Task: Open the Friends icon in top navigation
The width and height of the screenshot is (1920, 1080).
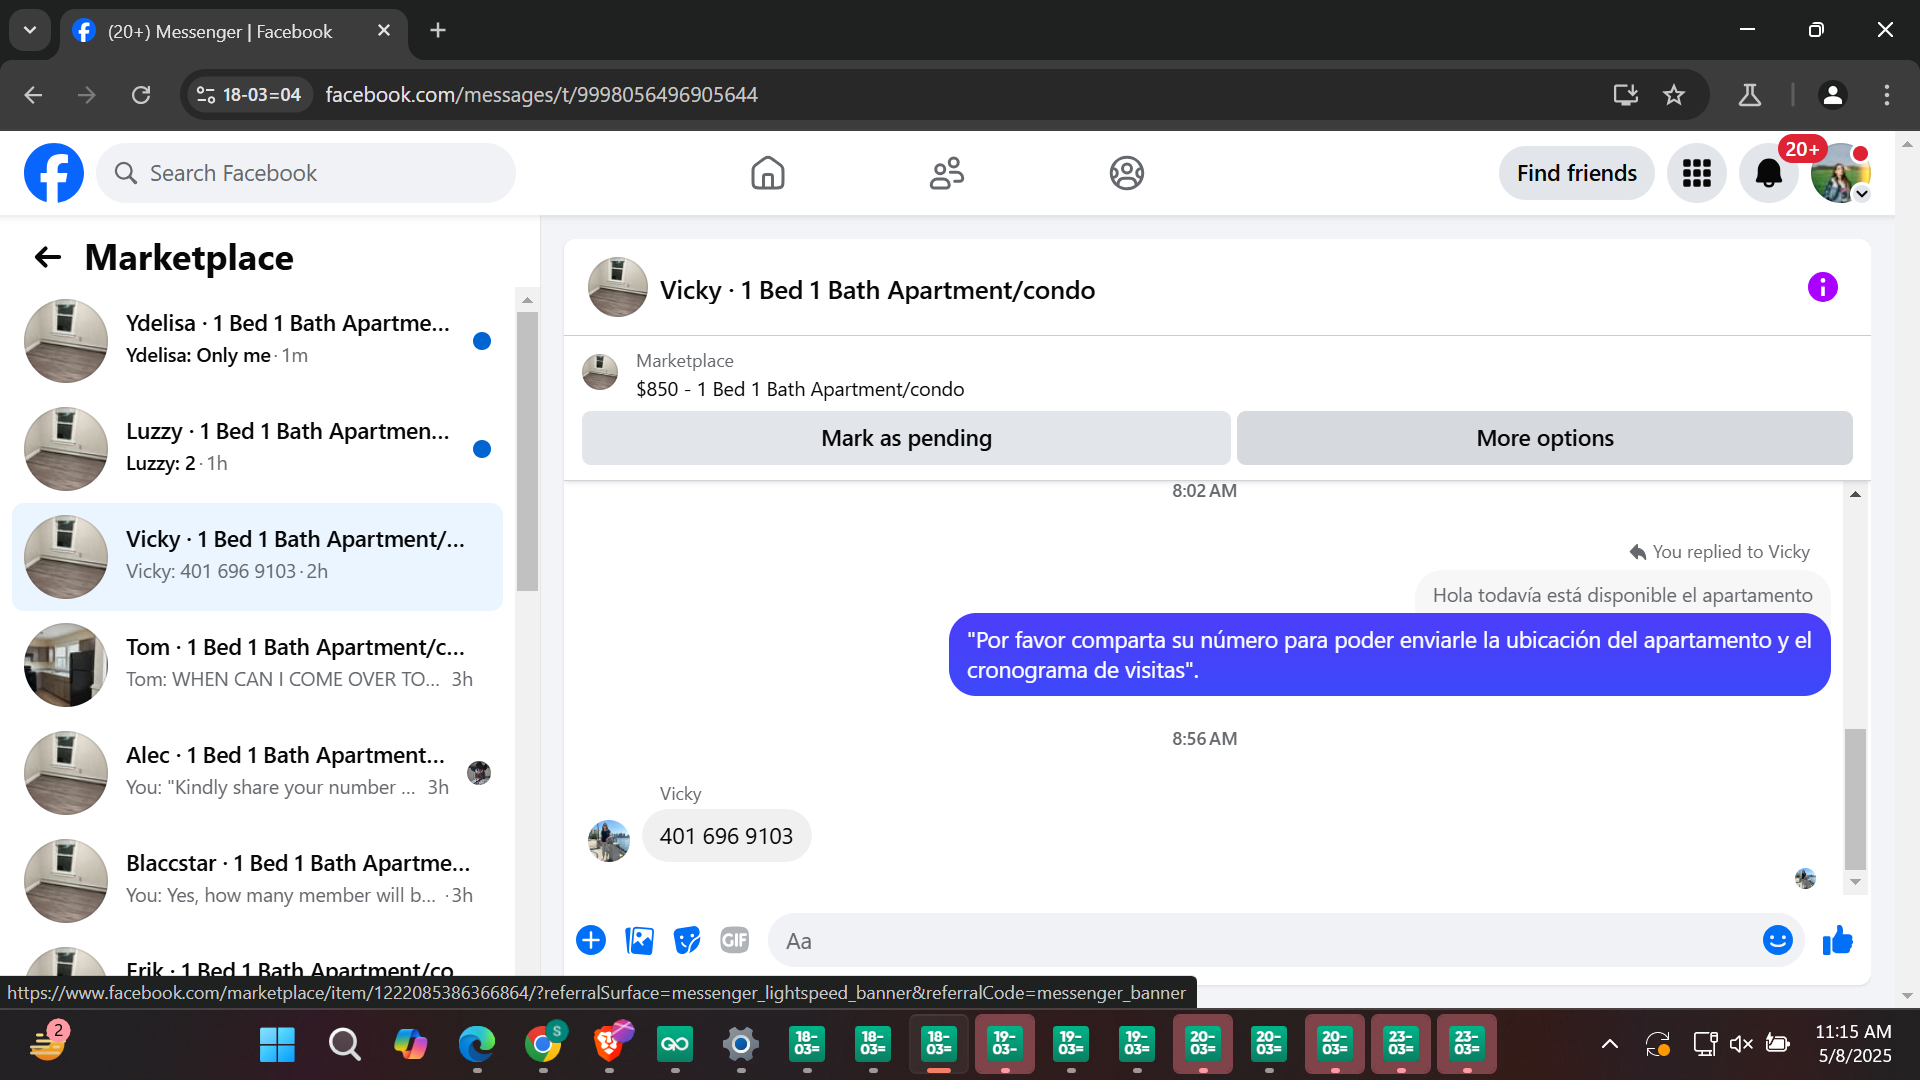Action: tap(946, 173)
